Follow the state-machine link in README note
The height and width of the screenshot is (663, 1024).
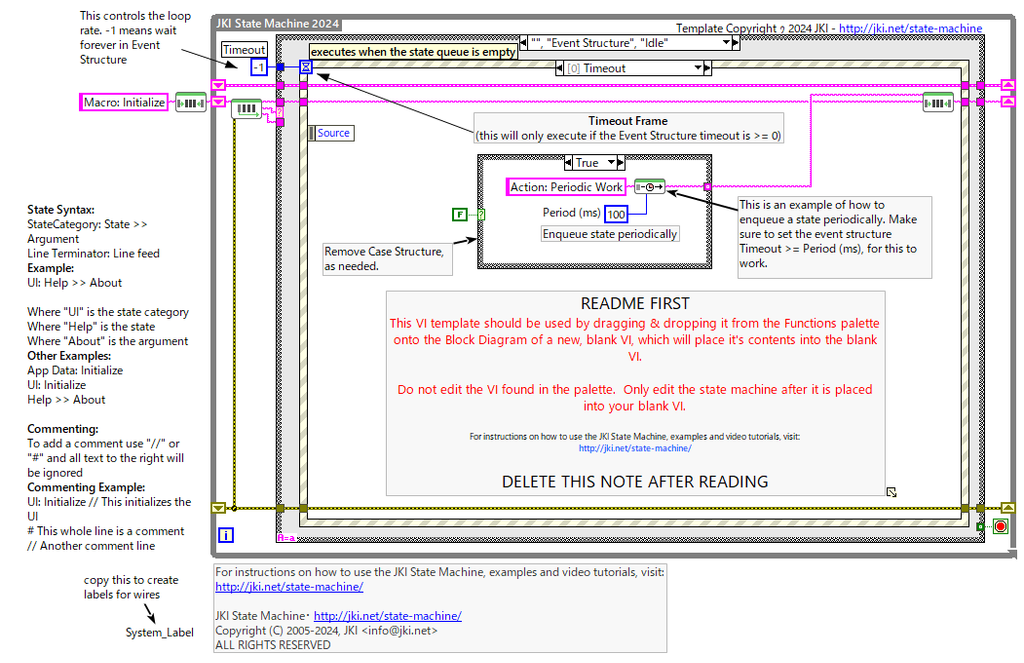(x=635, y=448)
